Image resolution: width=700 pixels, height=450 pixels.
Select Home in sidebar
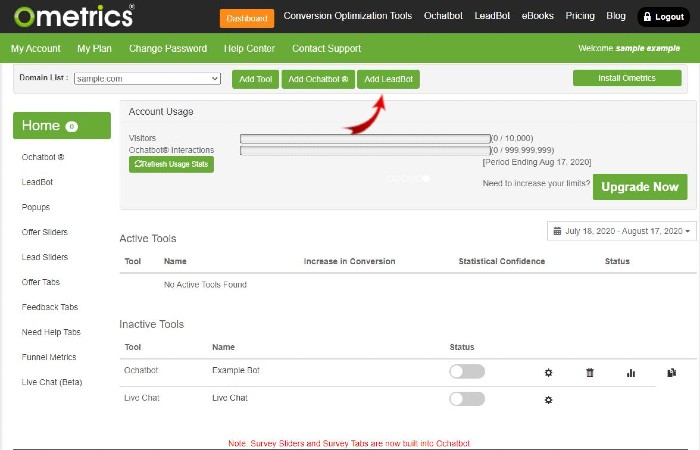point(62,125)
